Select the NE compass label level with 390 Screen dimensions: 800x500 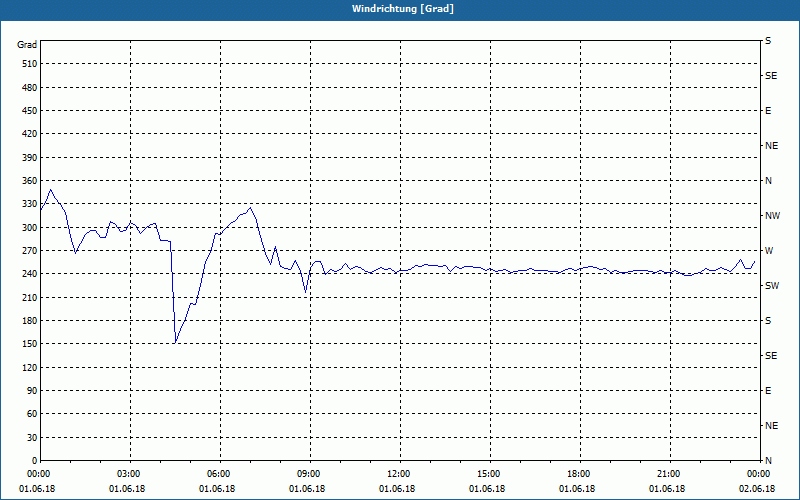771,146
